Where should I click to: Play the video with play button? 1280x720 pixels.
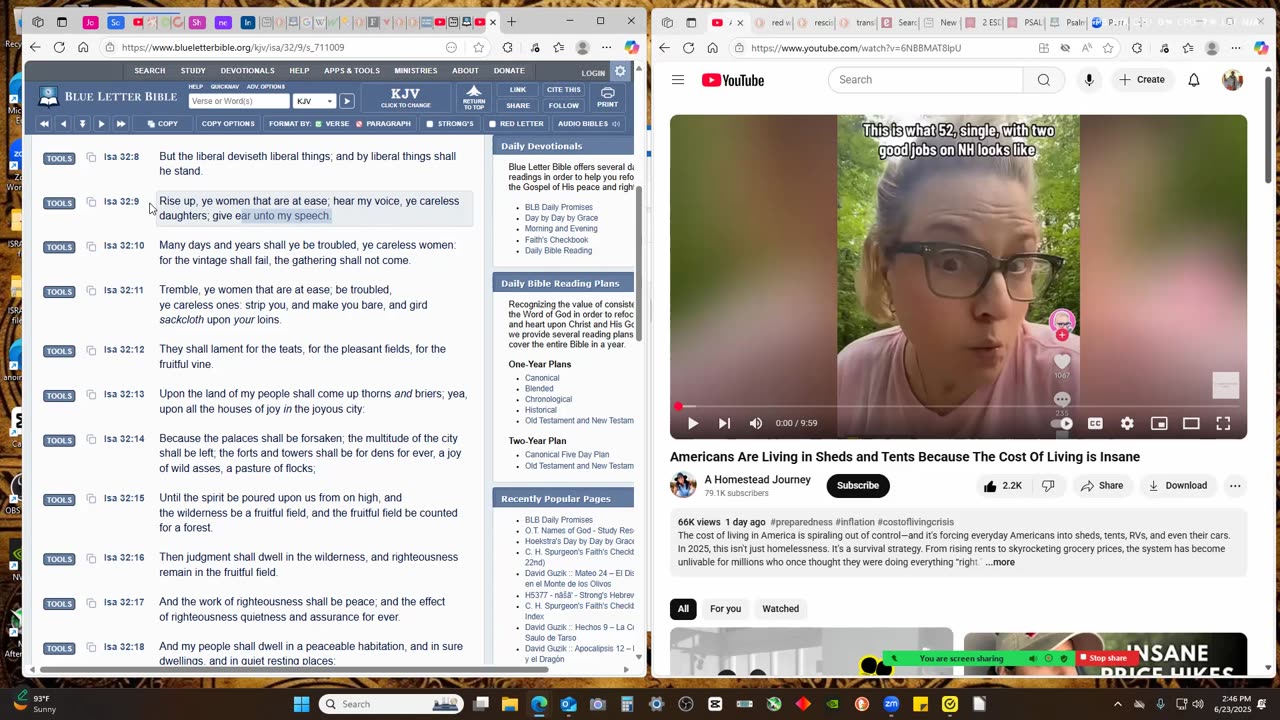click(x=692, y=423)
